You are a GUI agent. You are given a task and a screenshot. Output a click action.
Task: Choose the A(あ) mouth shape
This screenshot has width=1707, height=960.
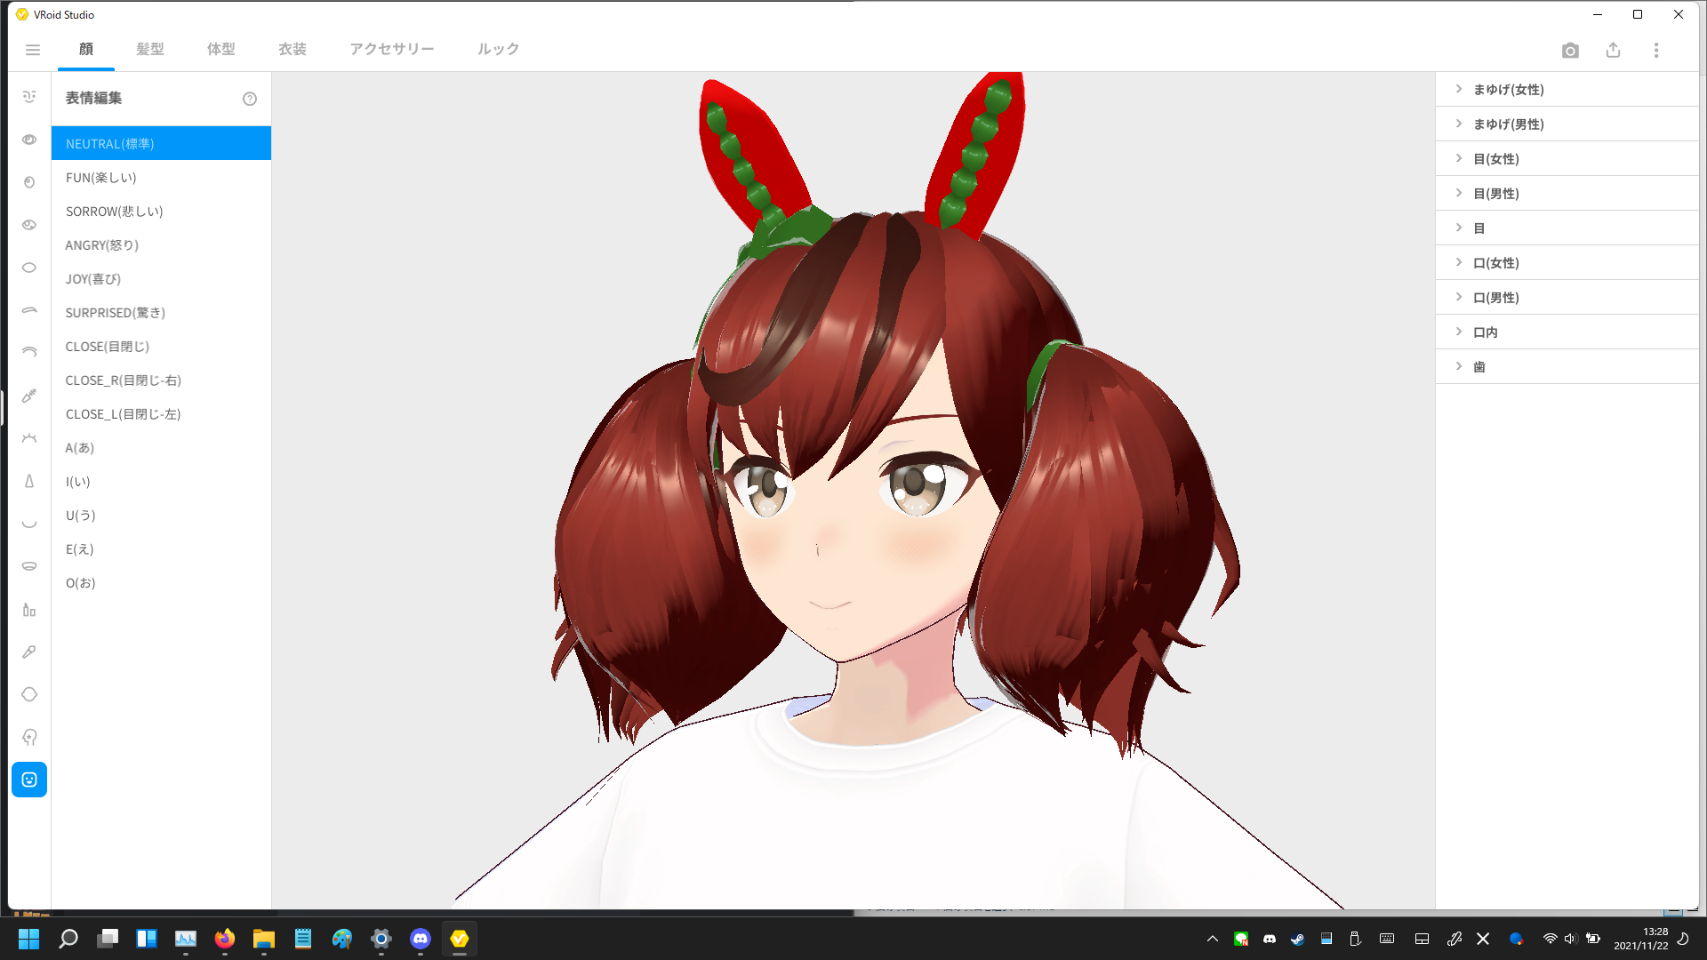tap(161, 448)
